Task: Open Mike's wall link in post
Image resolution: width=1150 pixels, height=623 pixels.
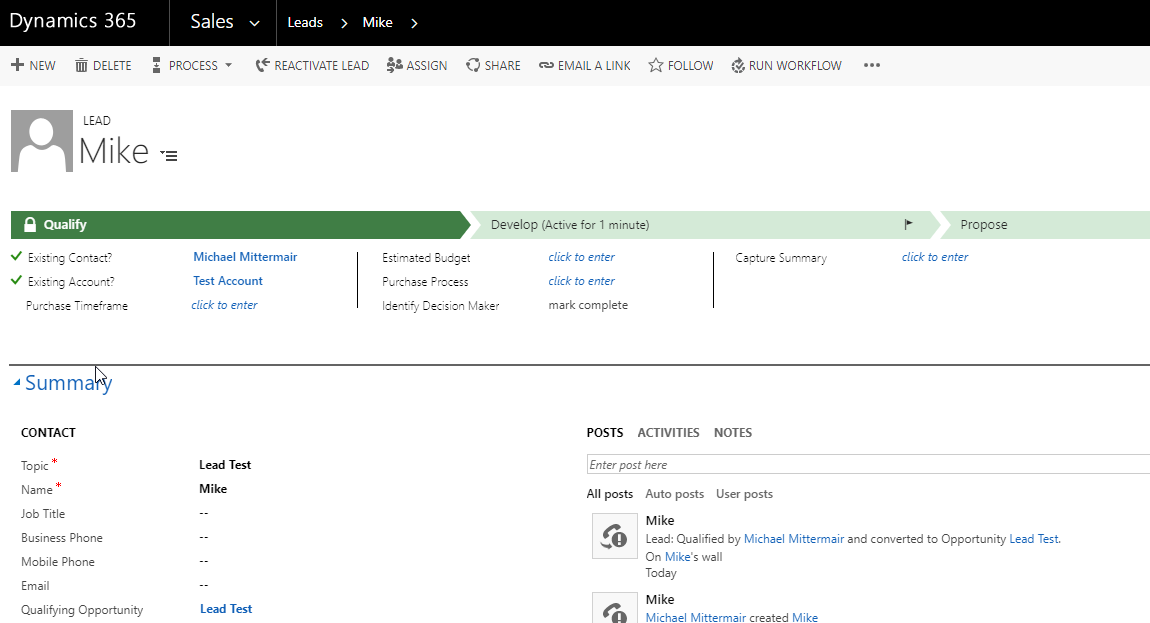Action: point(678,557)
